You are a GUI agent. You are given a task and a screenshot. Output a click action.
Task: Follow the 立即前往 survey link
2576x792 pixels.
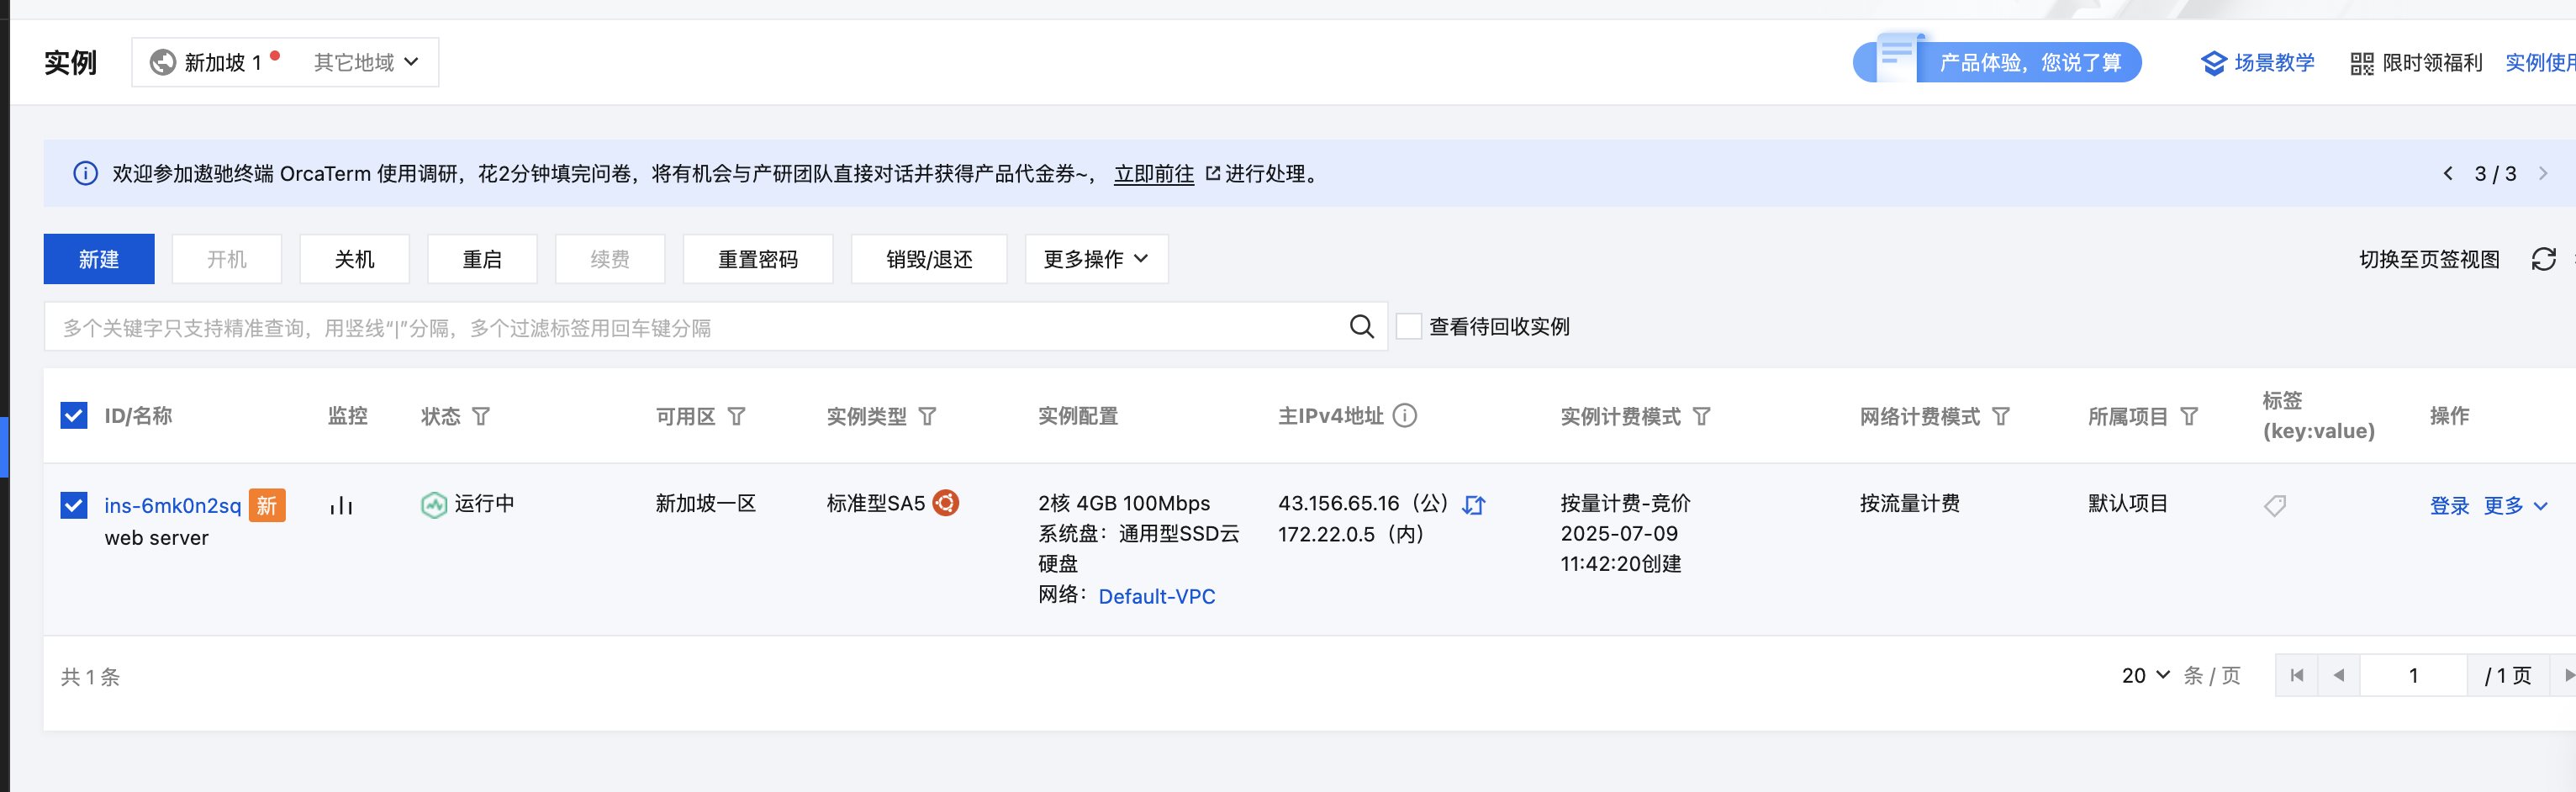click(1154, 174)
